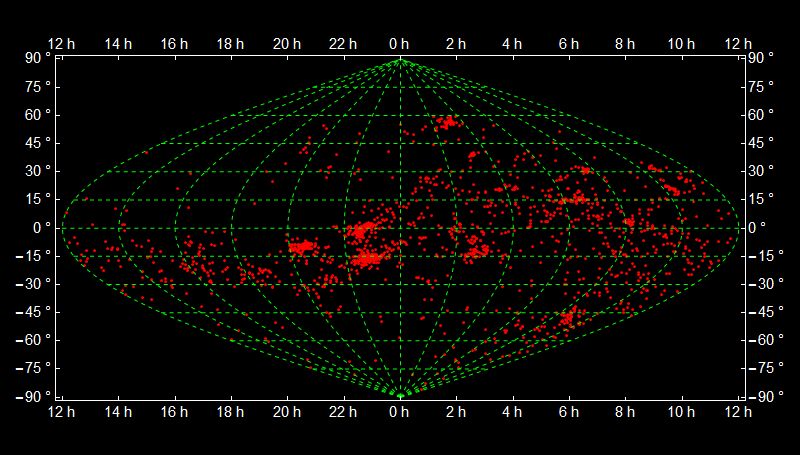
Task: Click "2 h" on the bottom axis
Action: (x=456, y=412)
